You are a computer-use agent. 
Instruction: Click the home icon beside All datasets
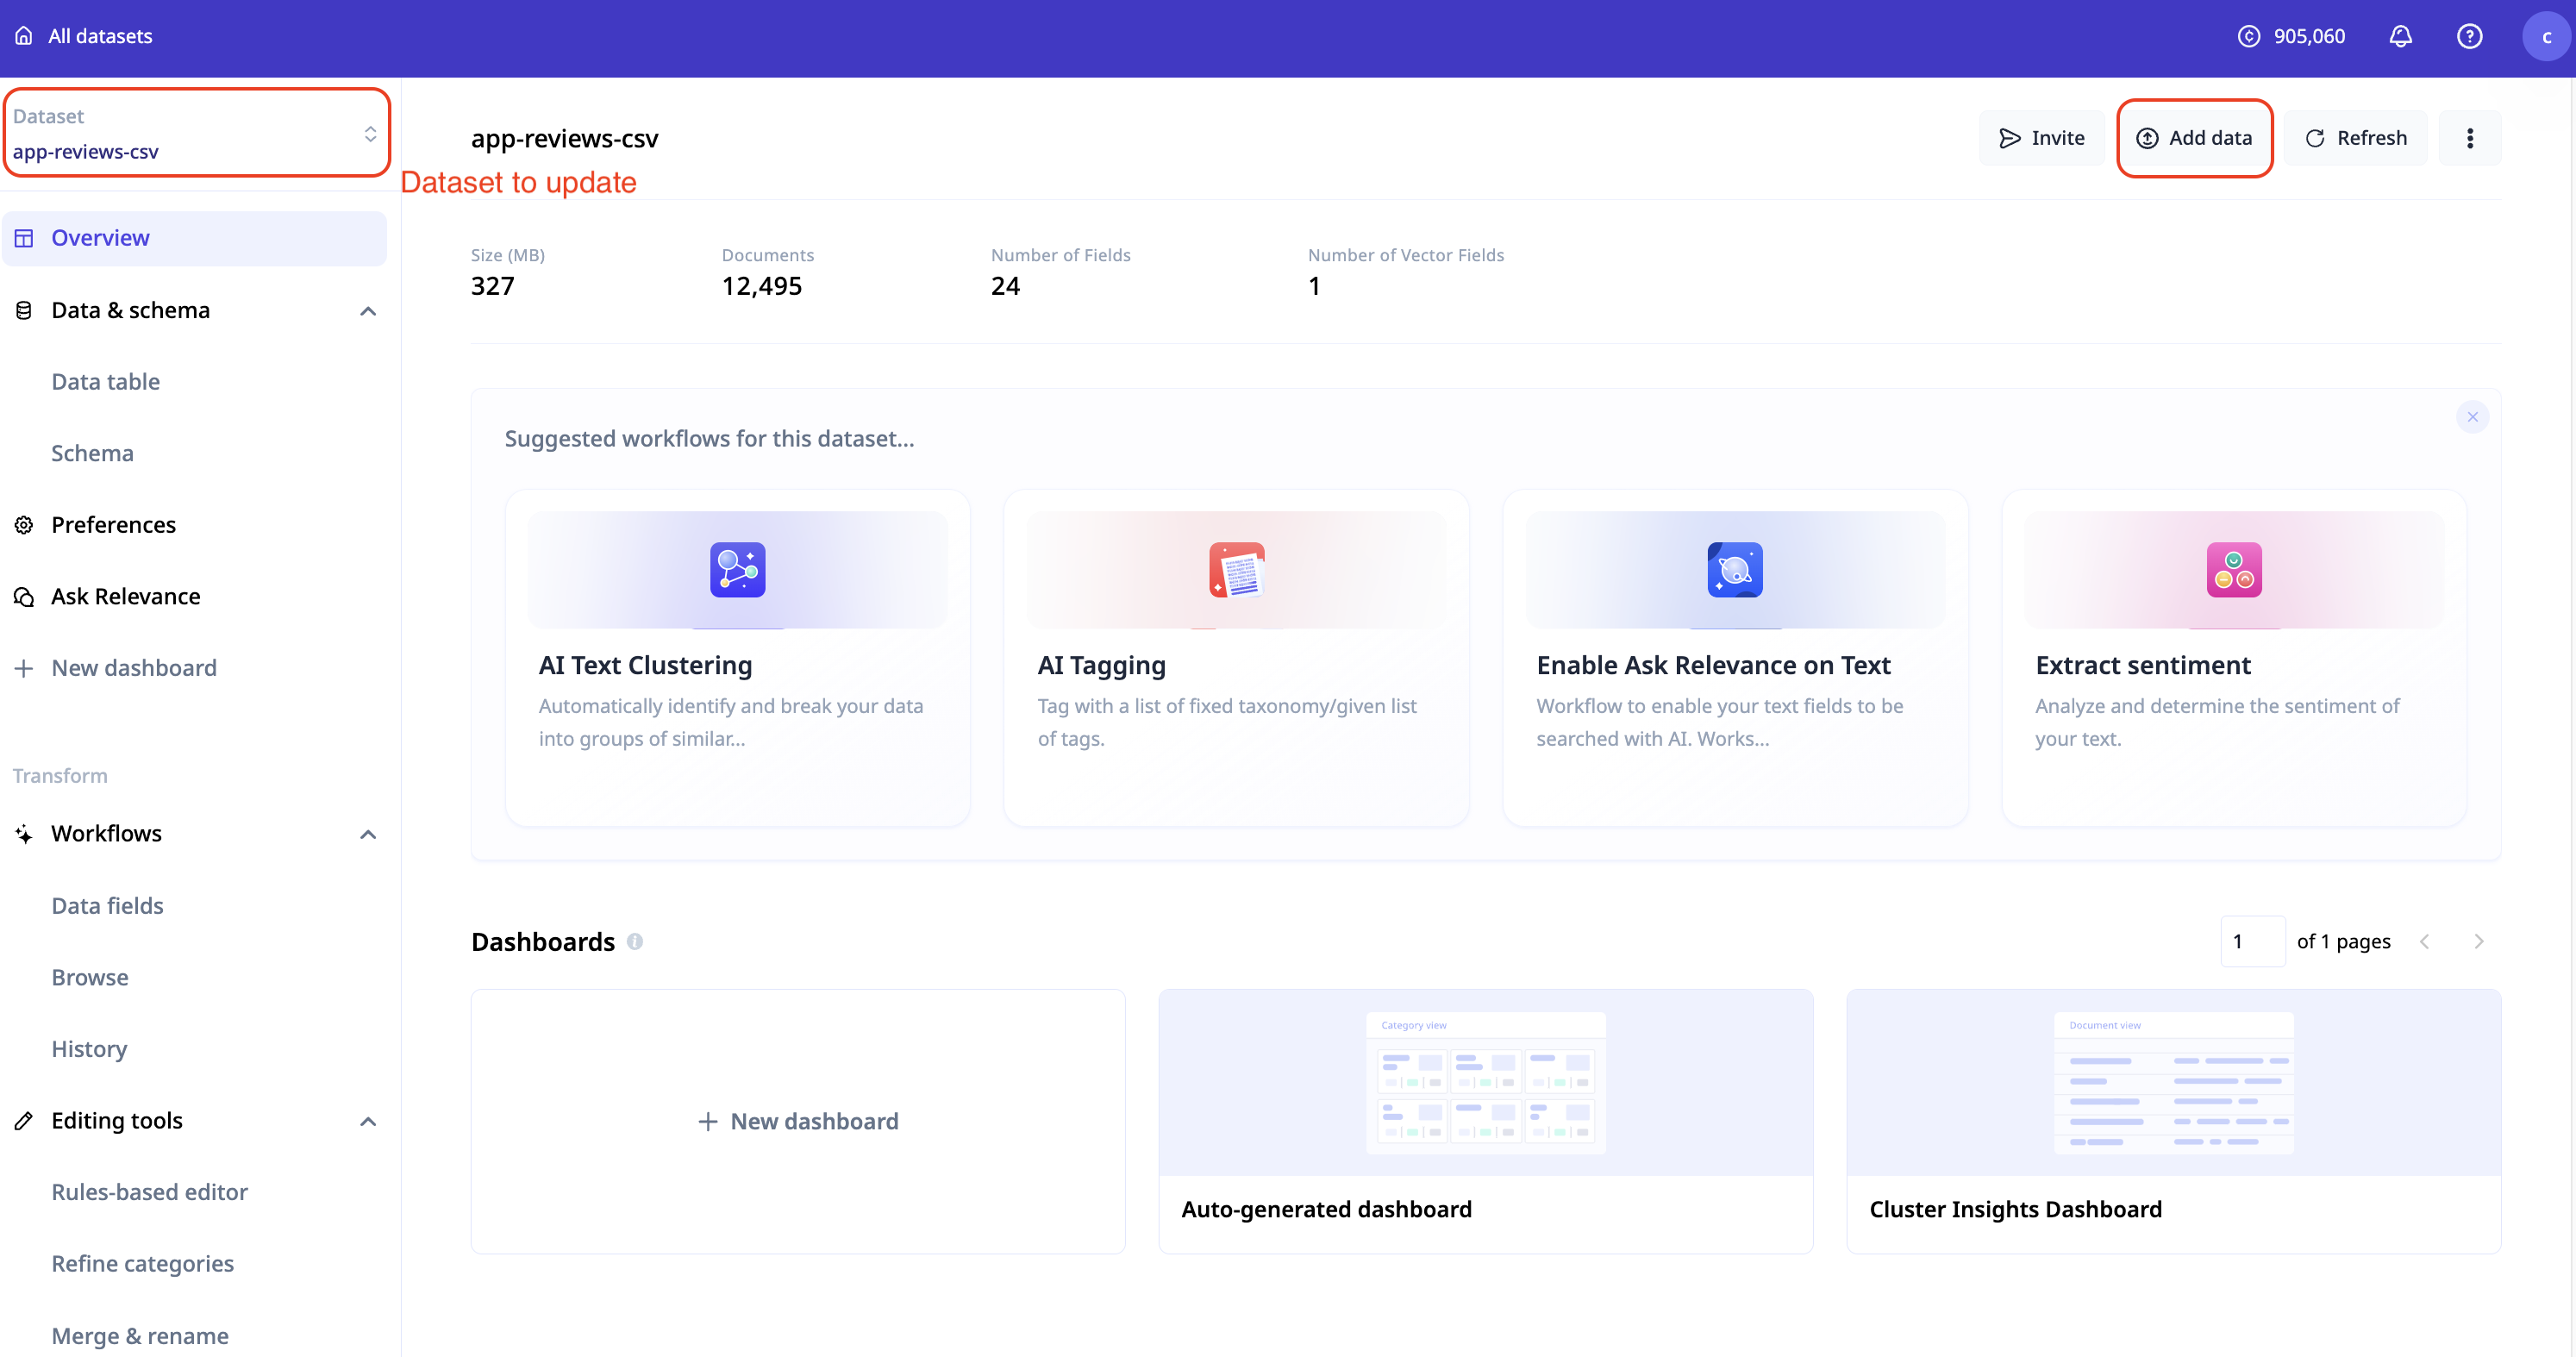click(x=24, y=36)
